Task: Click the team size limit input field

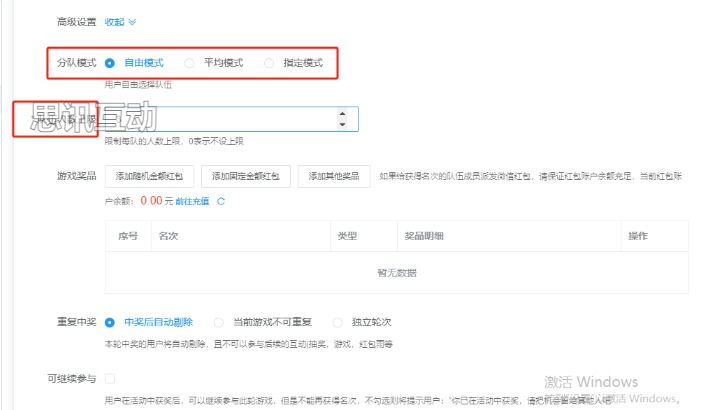Action: [x=231, y=119]
